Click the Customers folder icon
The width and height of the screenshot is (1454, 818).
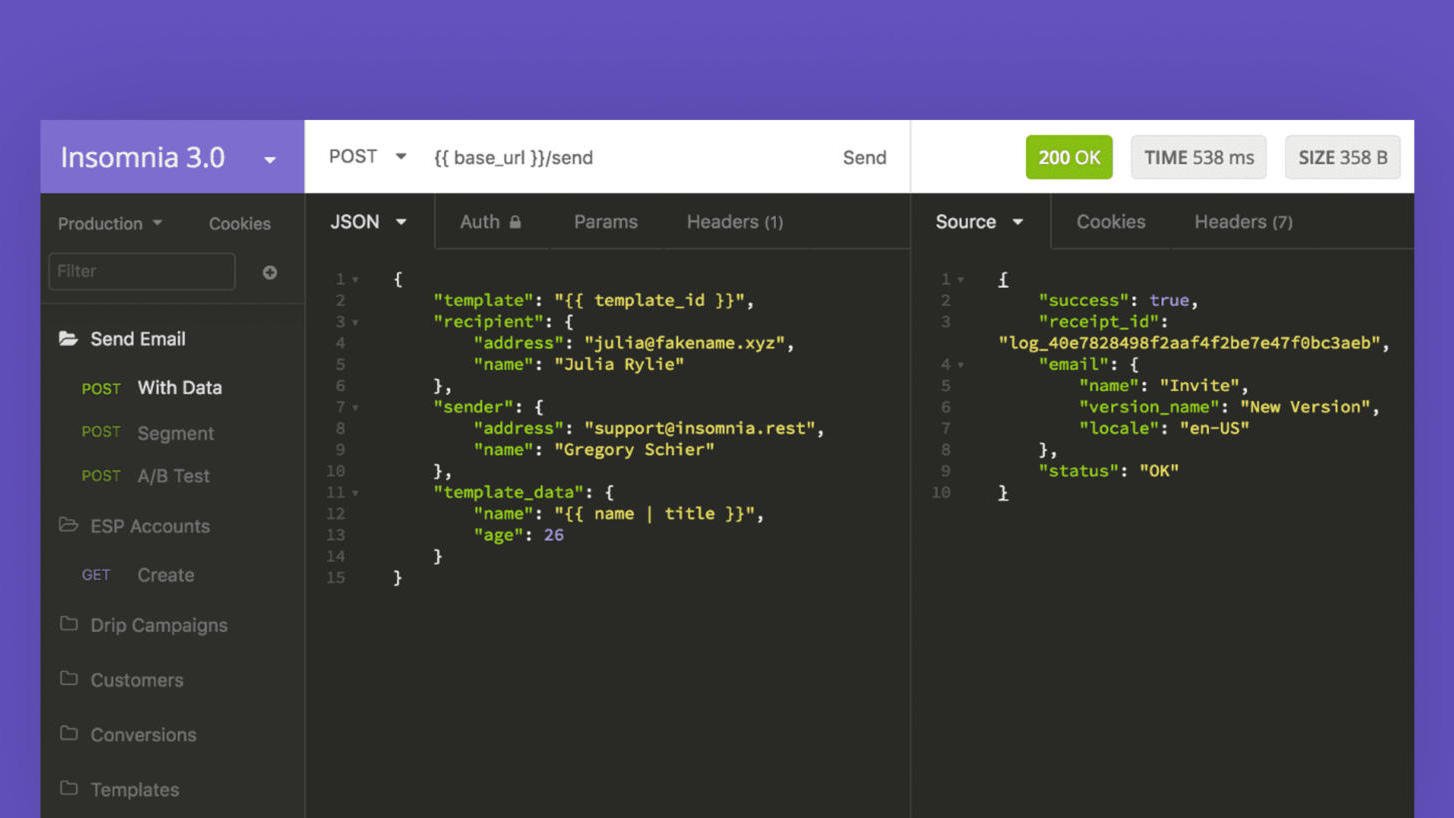coord(68,679)
